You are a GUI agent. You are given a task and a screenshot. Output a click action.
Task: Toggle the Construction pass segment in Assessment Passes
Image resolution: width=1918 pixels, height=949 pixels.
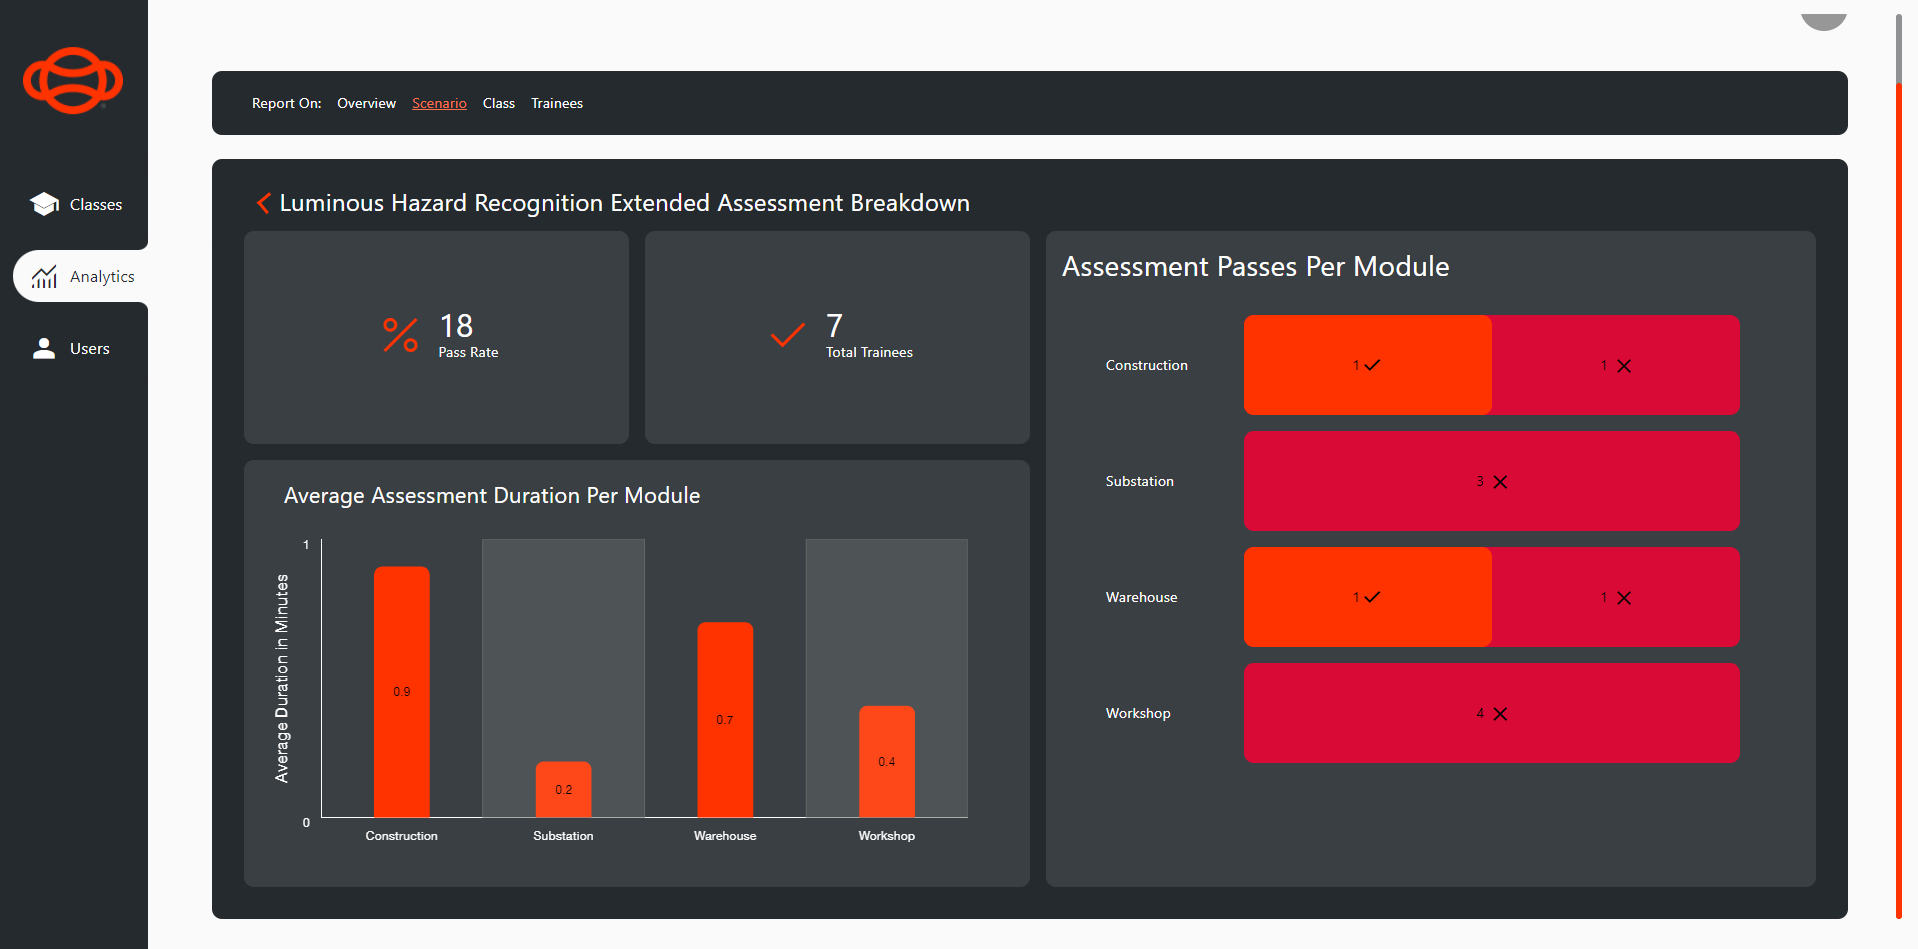pyautogui.click(x=1367, y=365)
